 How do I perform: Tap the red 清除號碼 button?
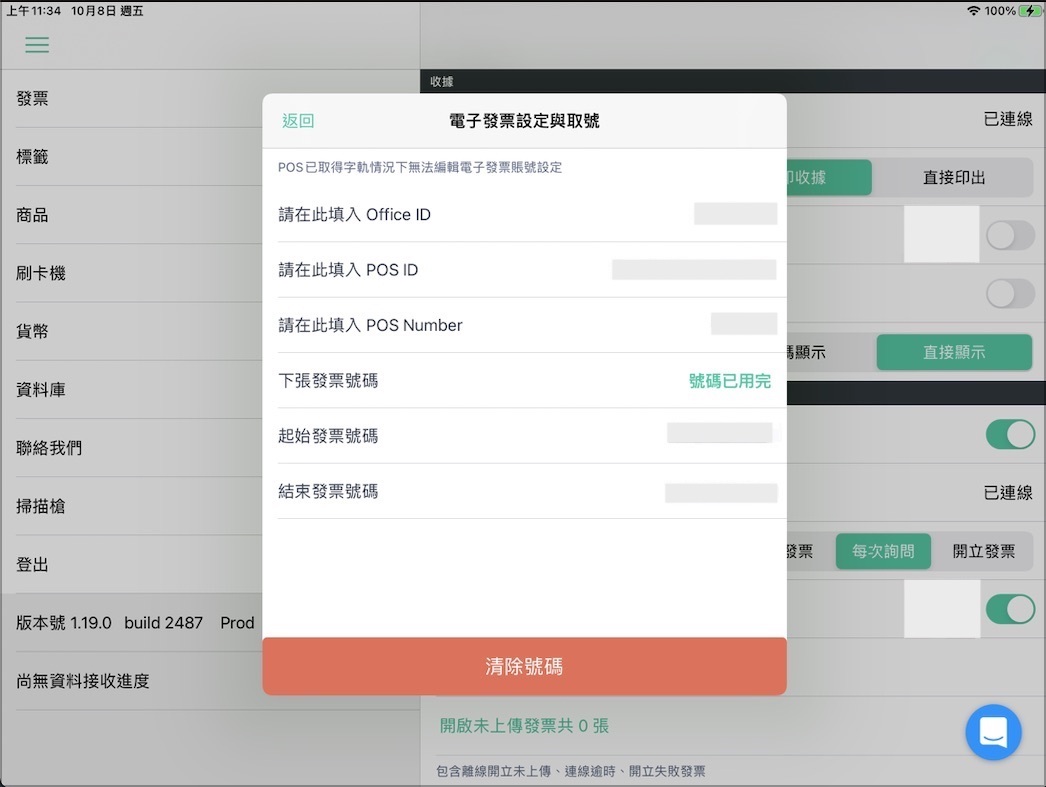(524, 666)
